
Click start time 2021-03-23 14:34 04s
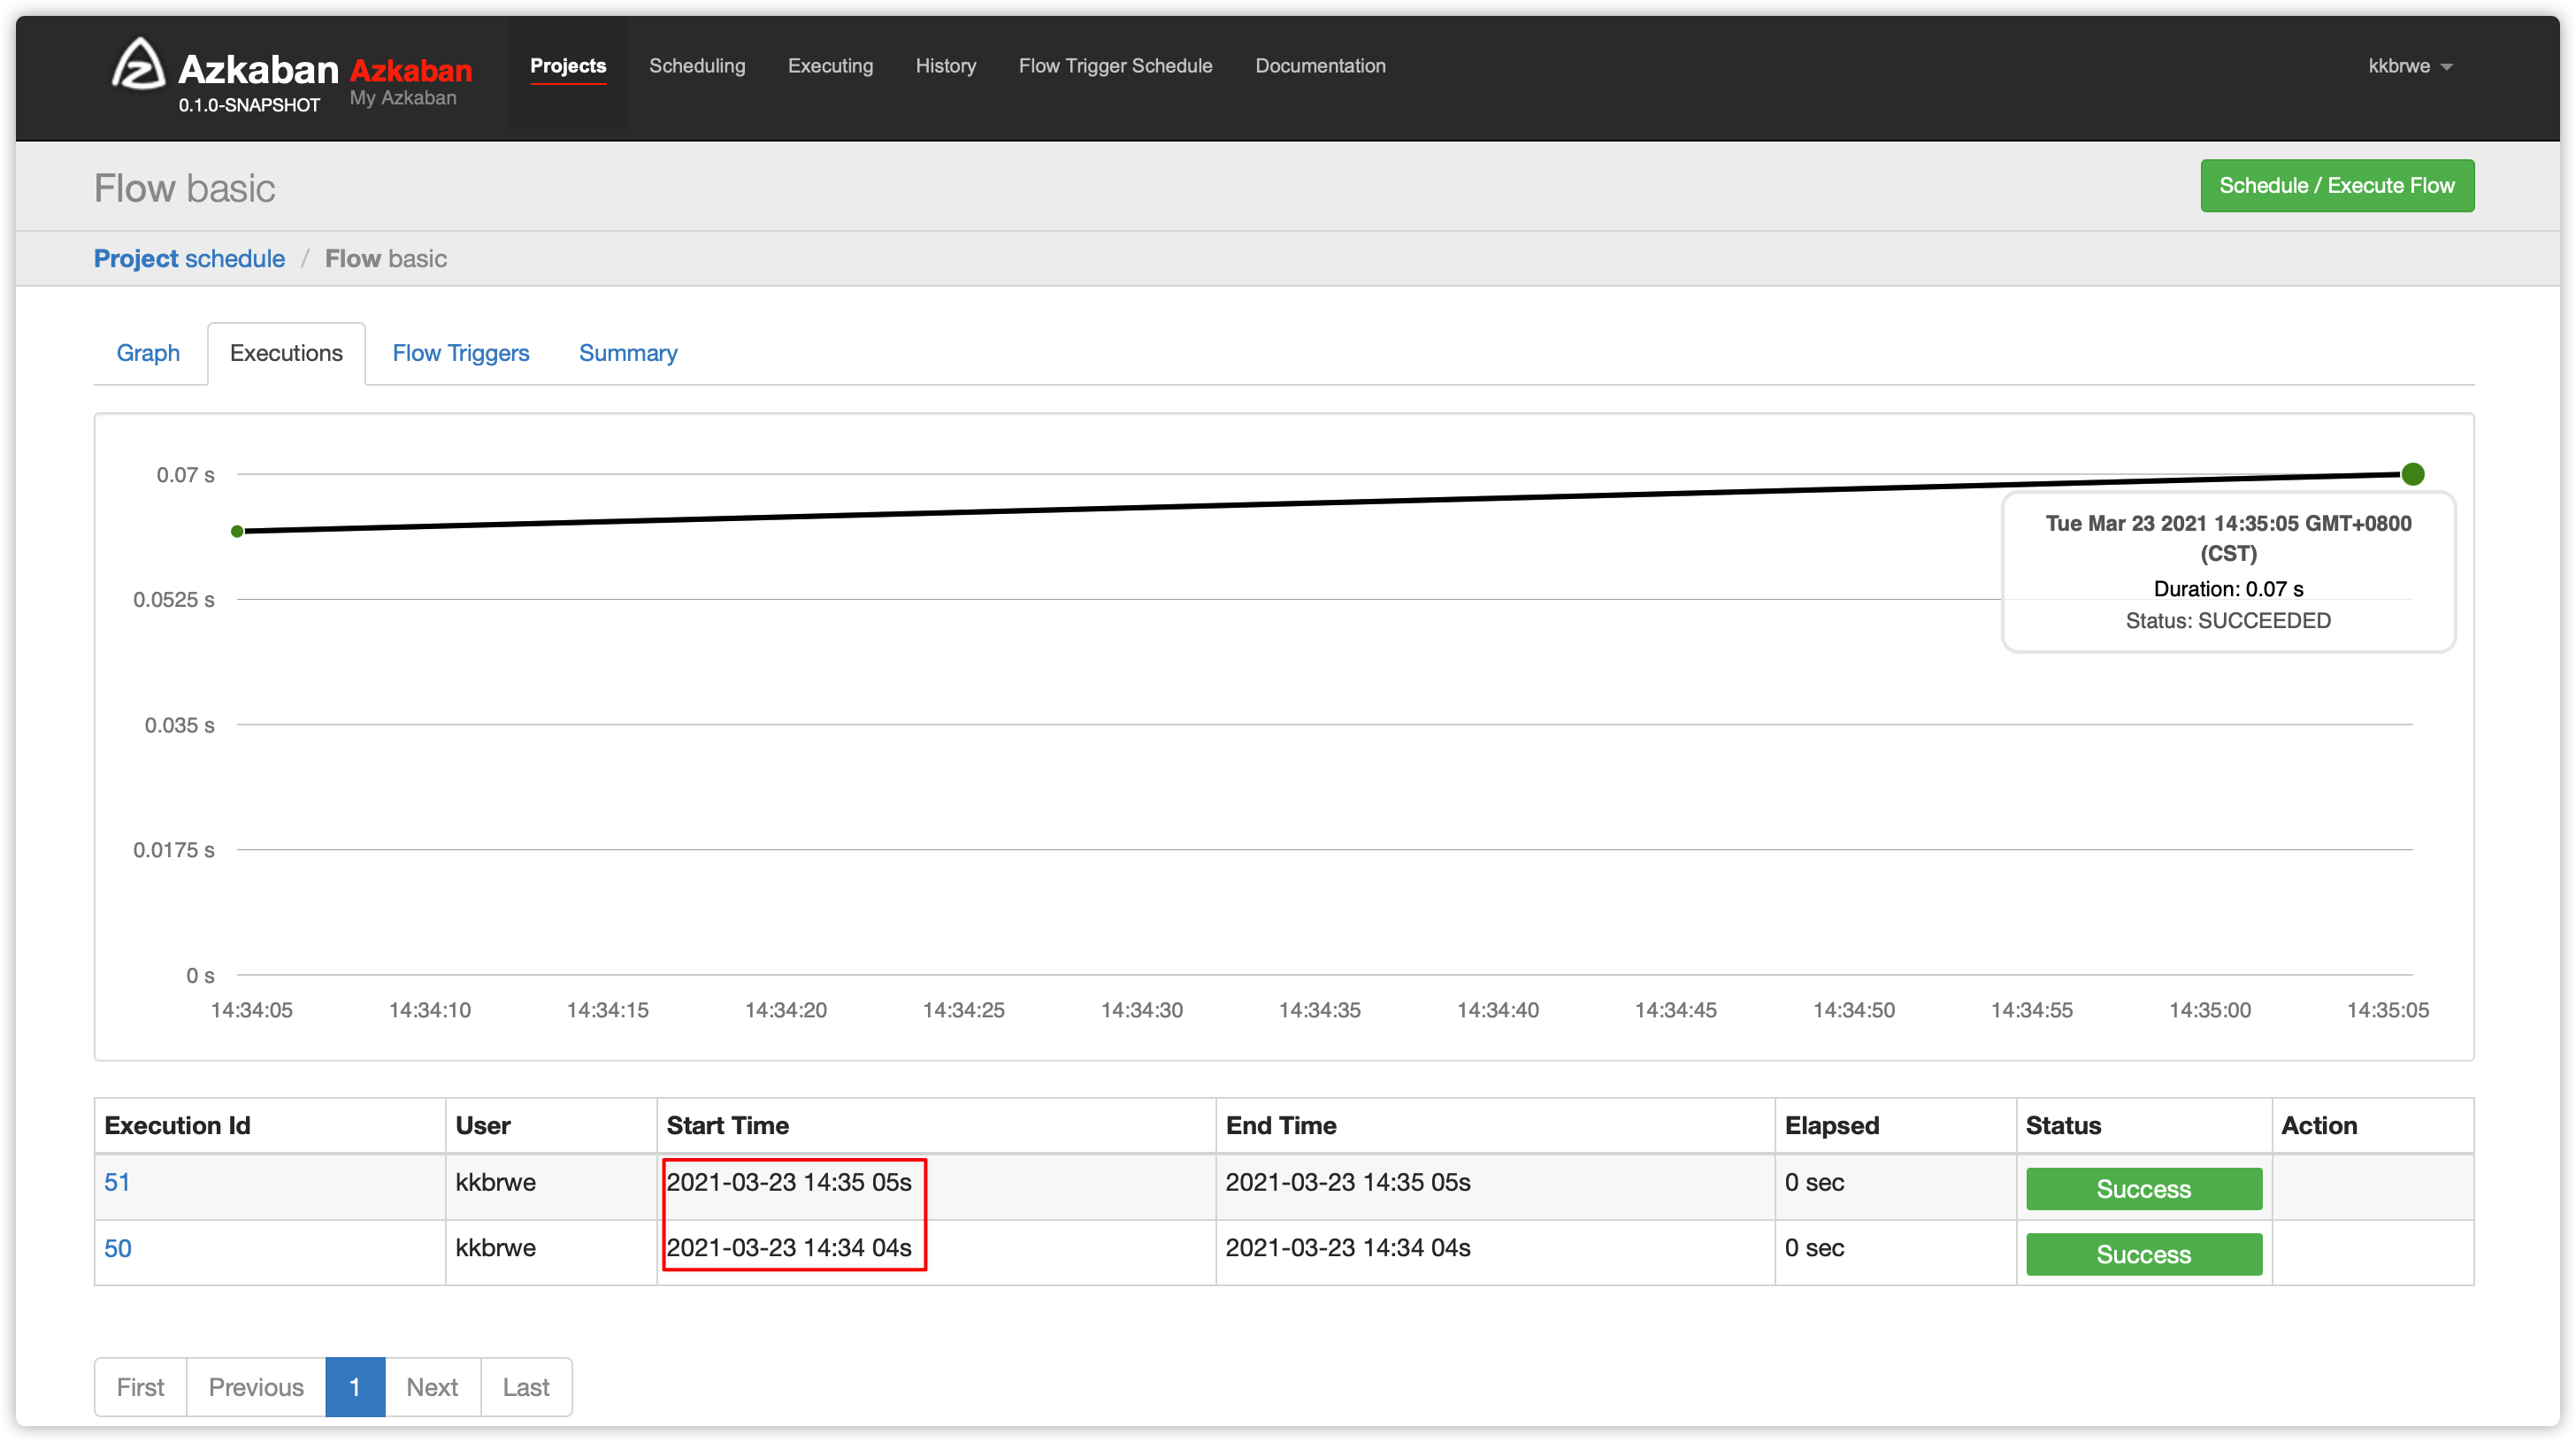[789, 1248]
